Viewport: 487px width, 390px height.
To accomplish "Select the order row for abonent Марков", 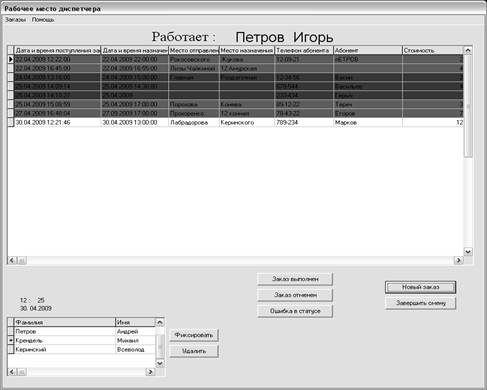I will [235, 122].
